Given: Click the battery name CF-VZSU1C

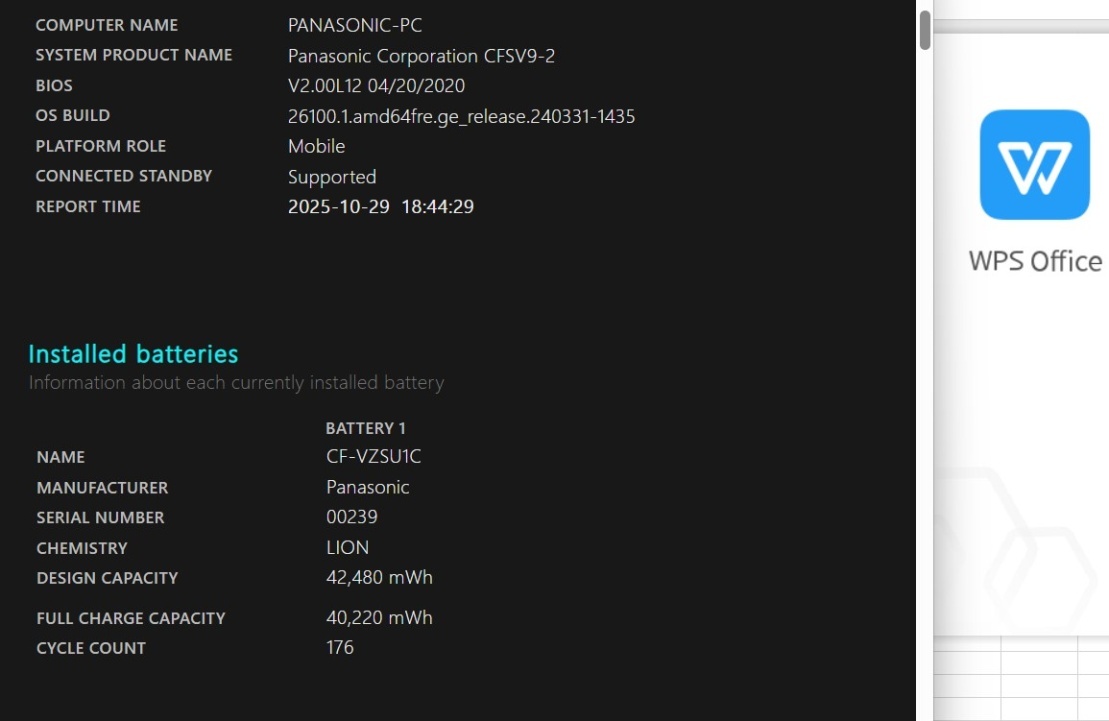Looking at the screenshot, I should point(373,457).
